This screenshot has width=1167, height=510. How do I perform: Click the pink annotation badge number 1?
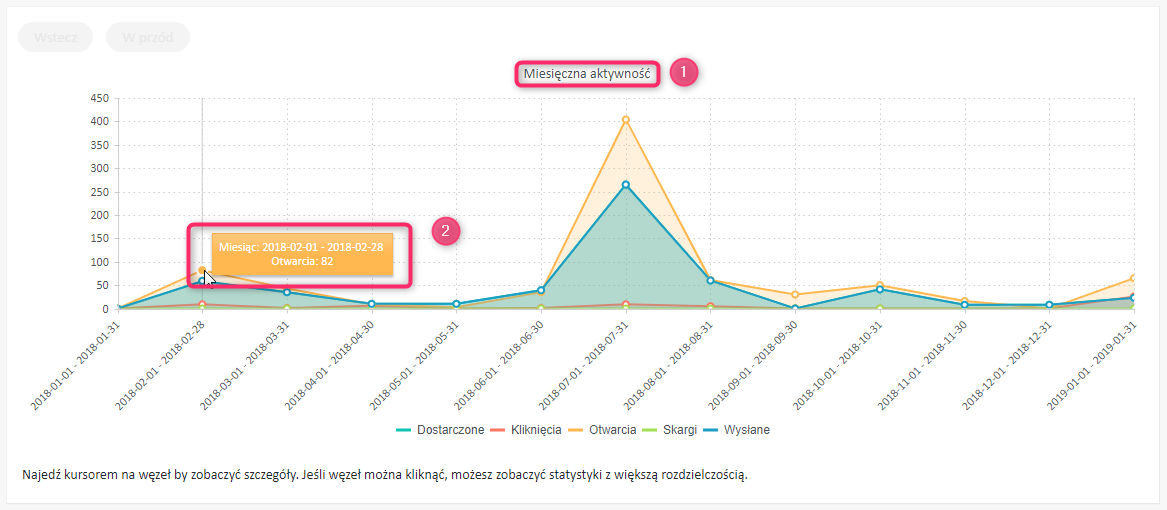coord(683,73)
